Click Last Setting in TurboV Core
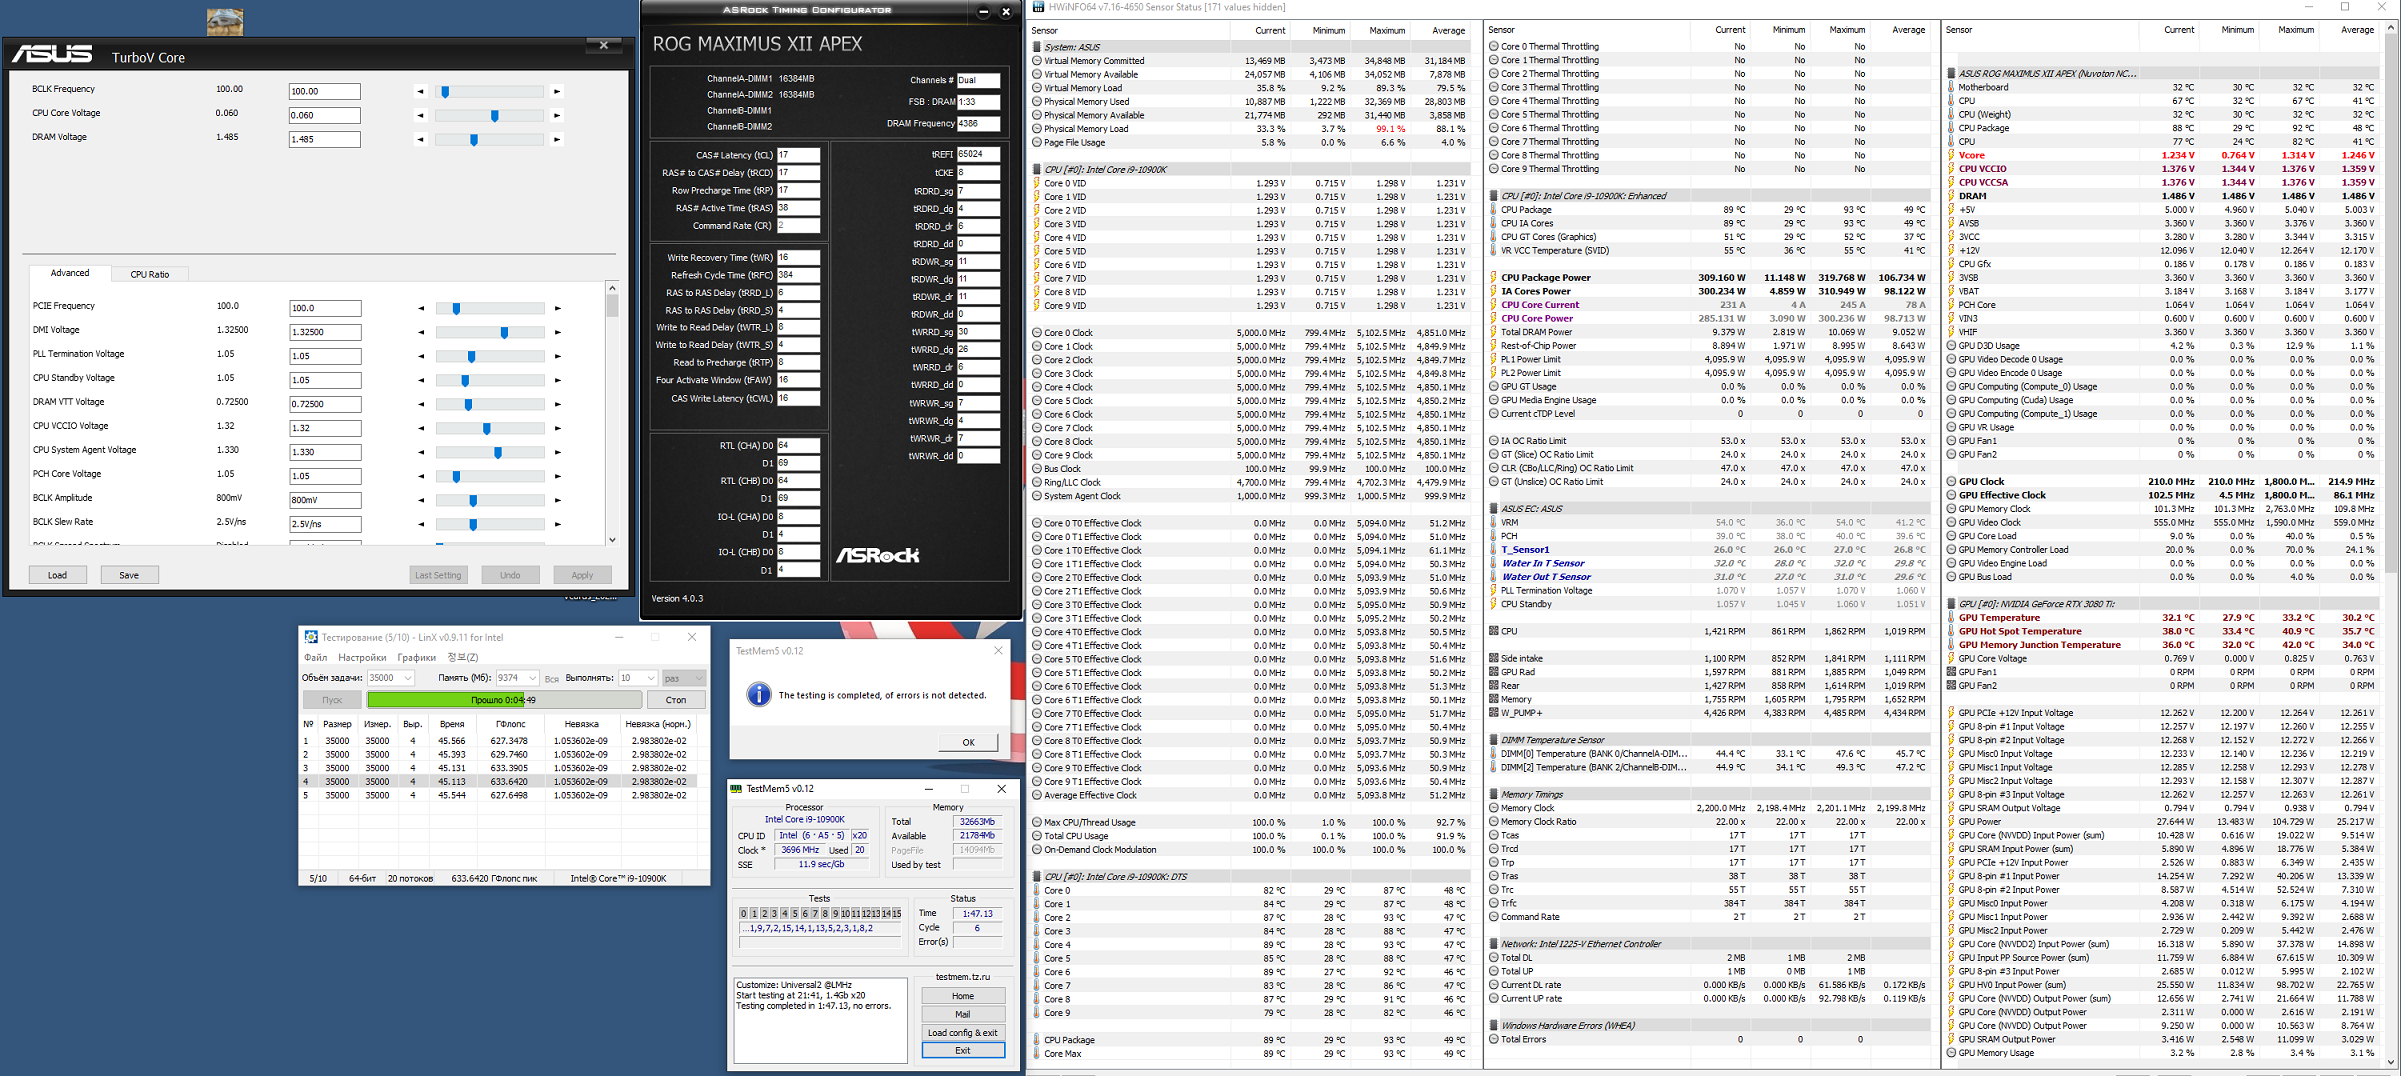Viewport: 2401px width, 1076px height. (x=438, y=575)
